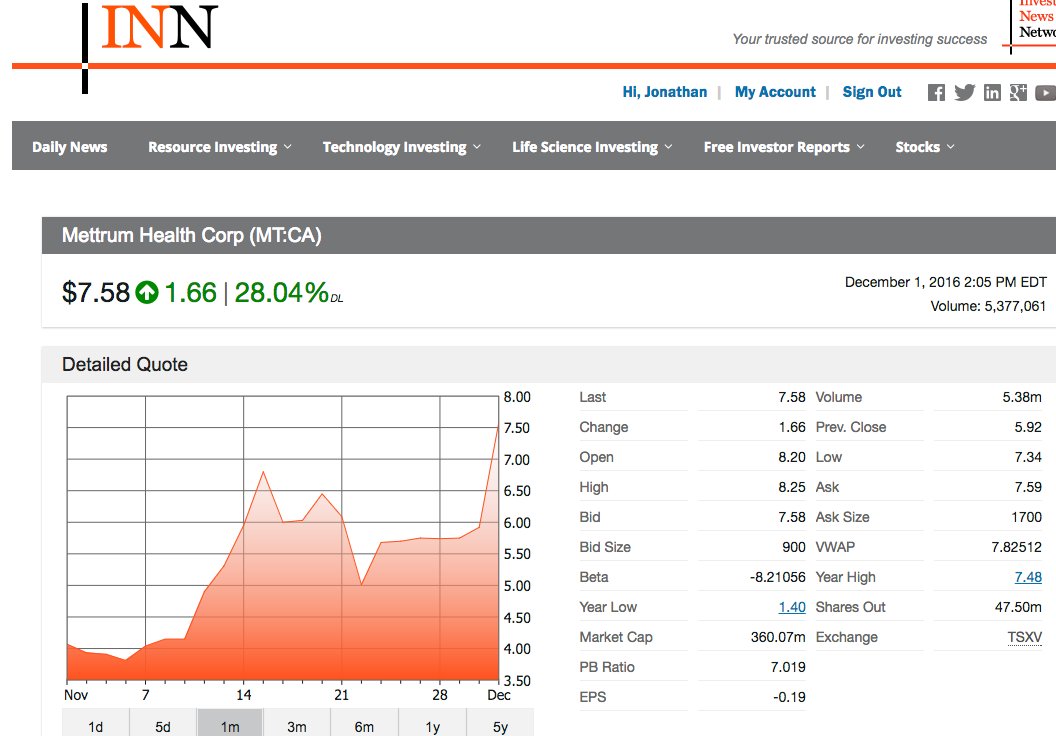Open the INN LinkedIn page icon
1056x736 pixels.
point(992,93)
